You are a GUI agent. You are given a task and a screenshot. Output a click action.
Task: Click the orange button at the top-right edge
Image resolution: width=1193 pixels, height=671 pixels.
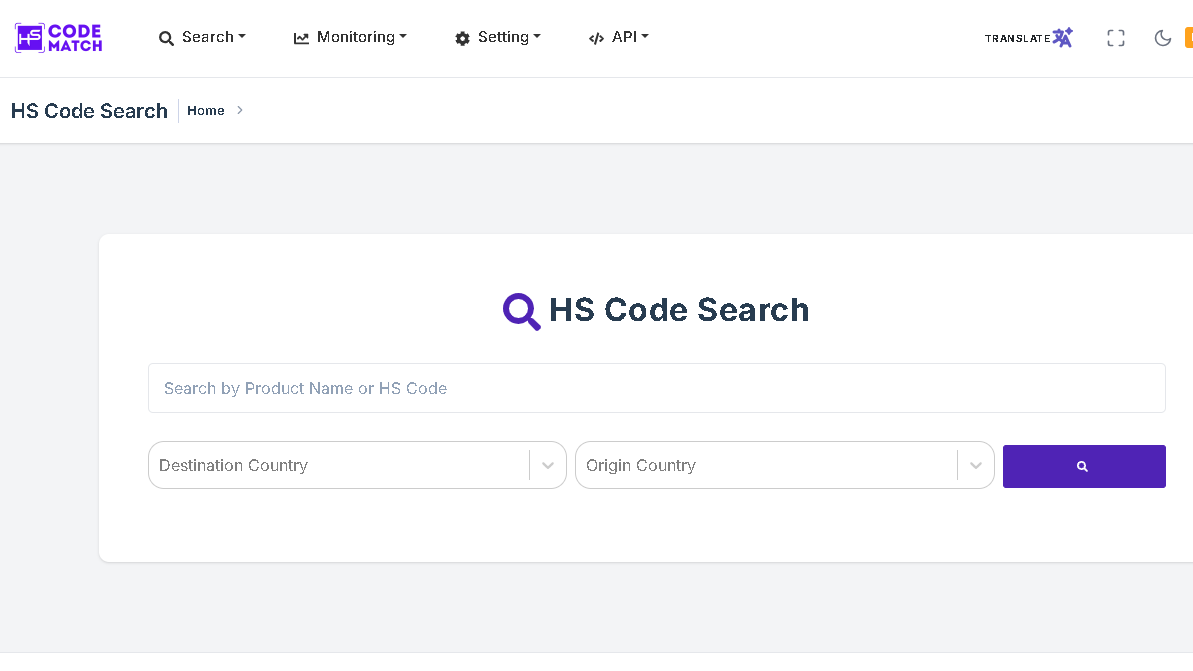tap(1188, 38)
